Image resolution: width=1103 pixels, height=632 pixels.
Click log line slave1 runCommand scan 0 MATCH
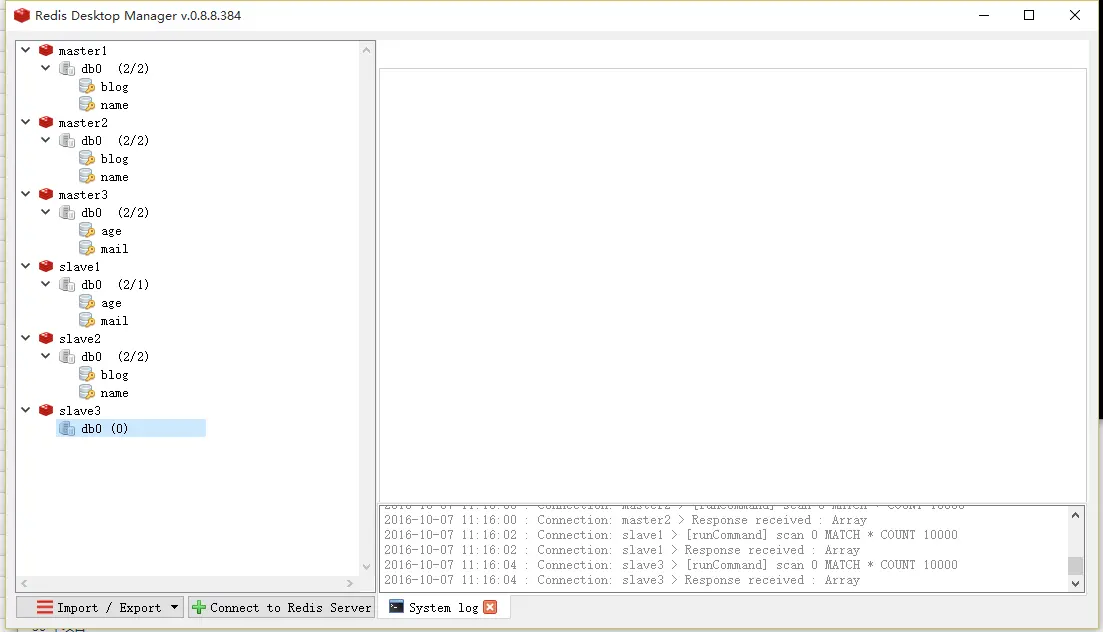coord(670,535)
